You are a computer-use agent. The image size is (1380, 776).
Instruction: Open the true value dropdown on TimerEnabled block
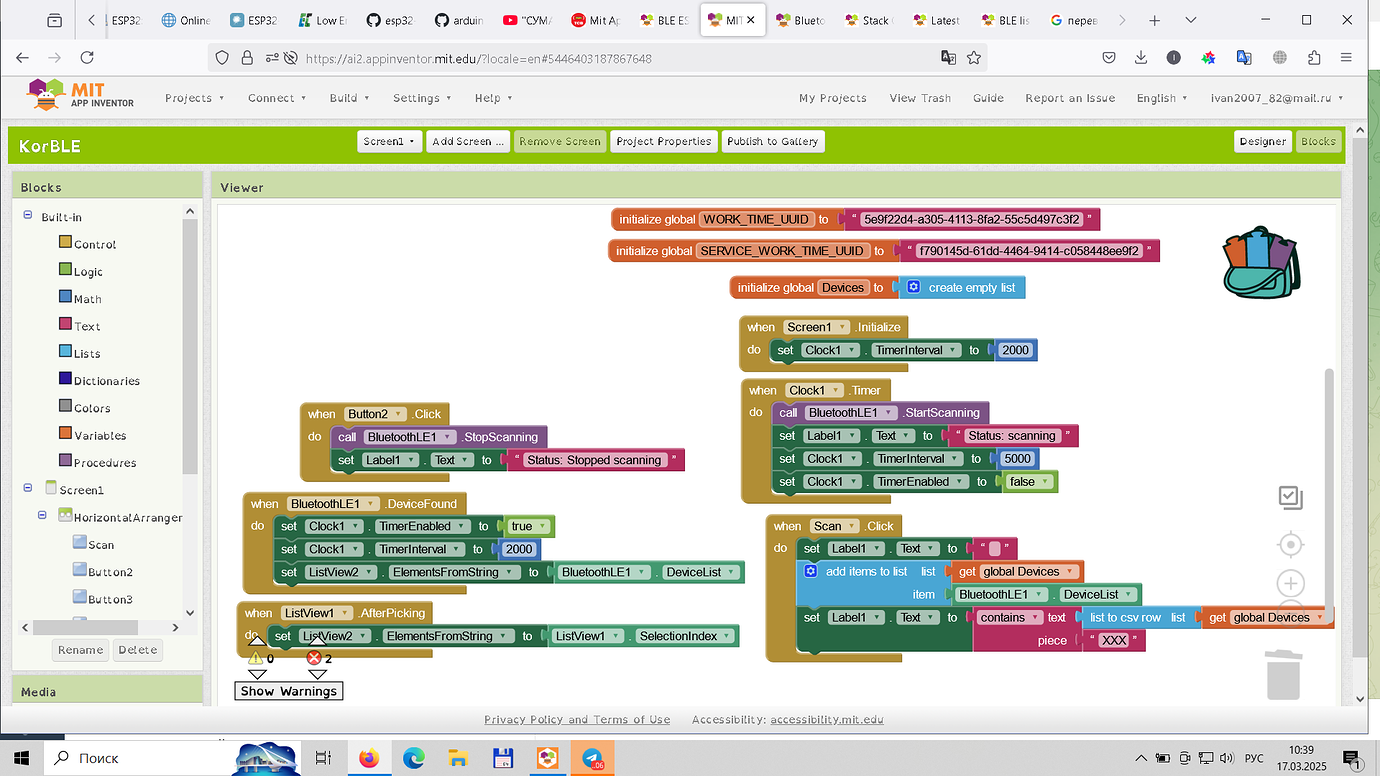(544, 526)
